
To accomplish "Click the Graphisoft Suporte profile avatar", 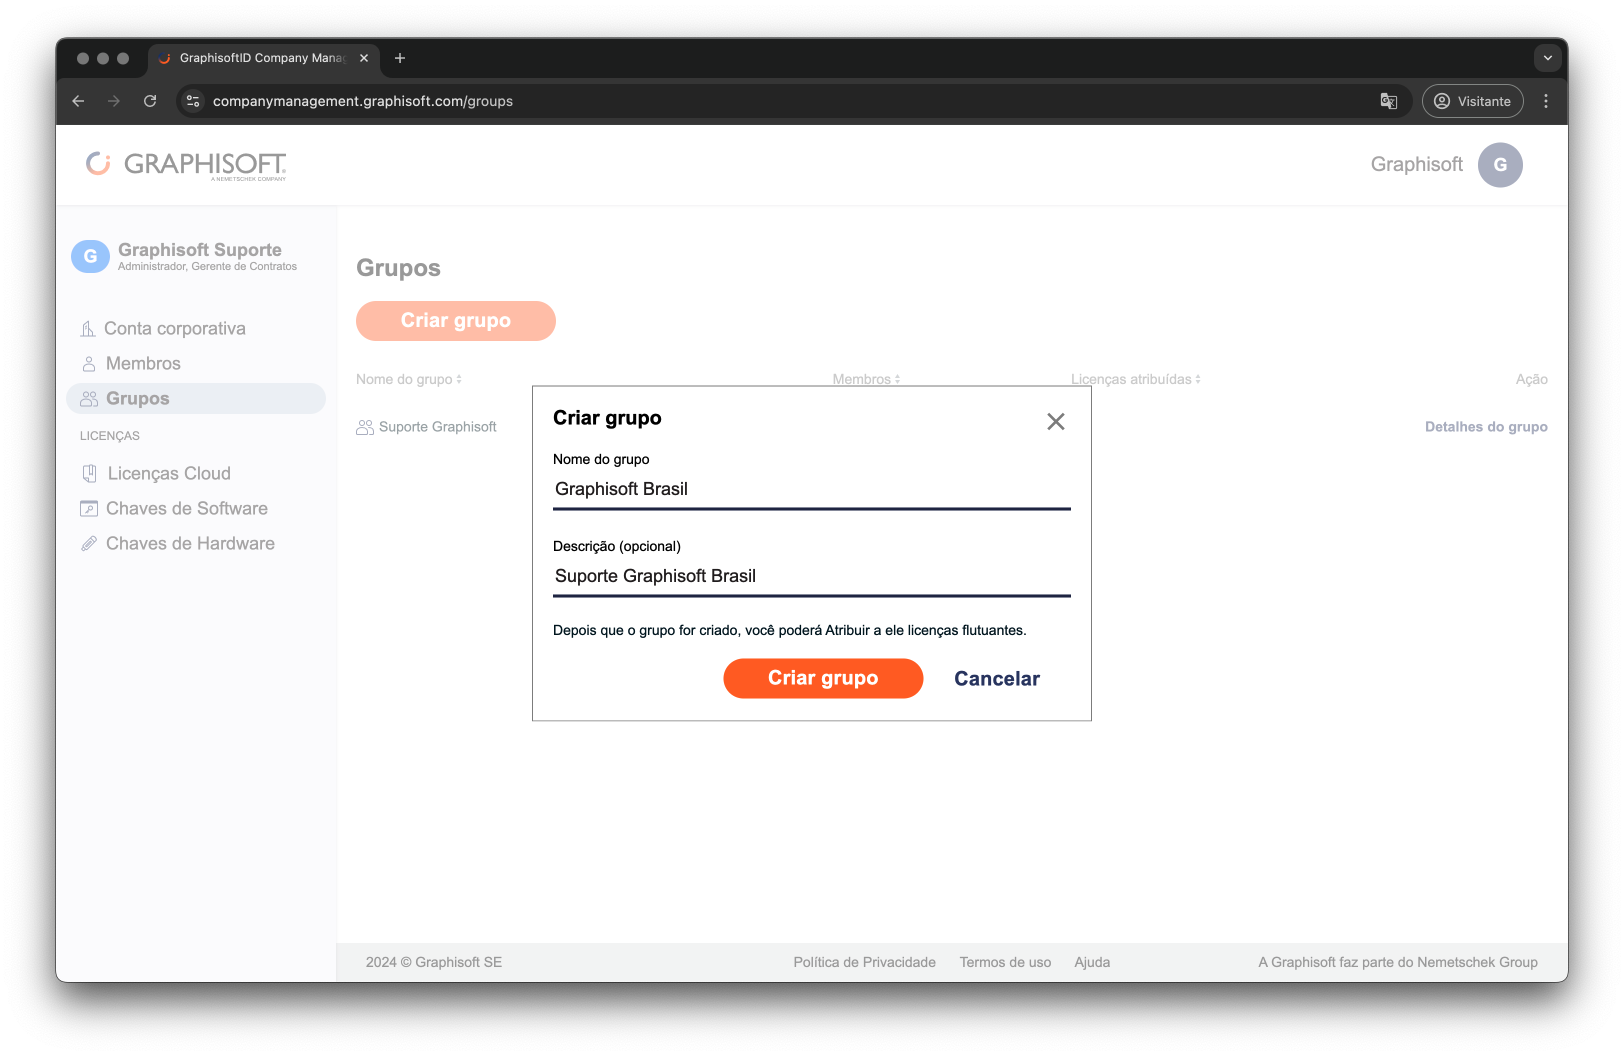I will [x=90, y=256].
